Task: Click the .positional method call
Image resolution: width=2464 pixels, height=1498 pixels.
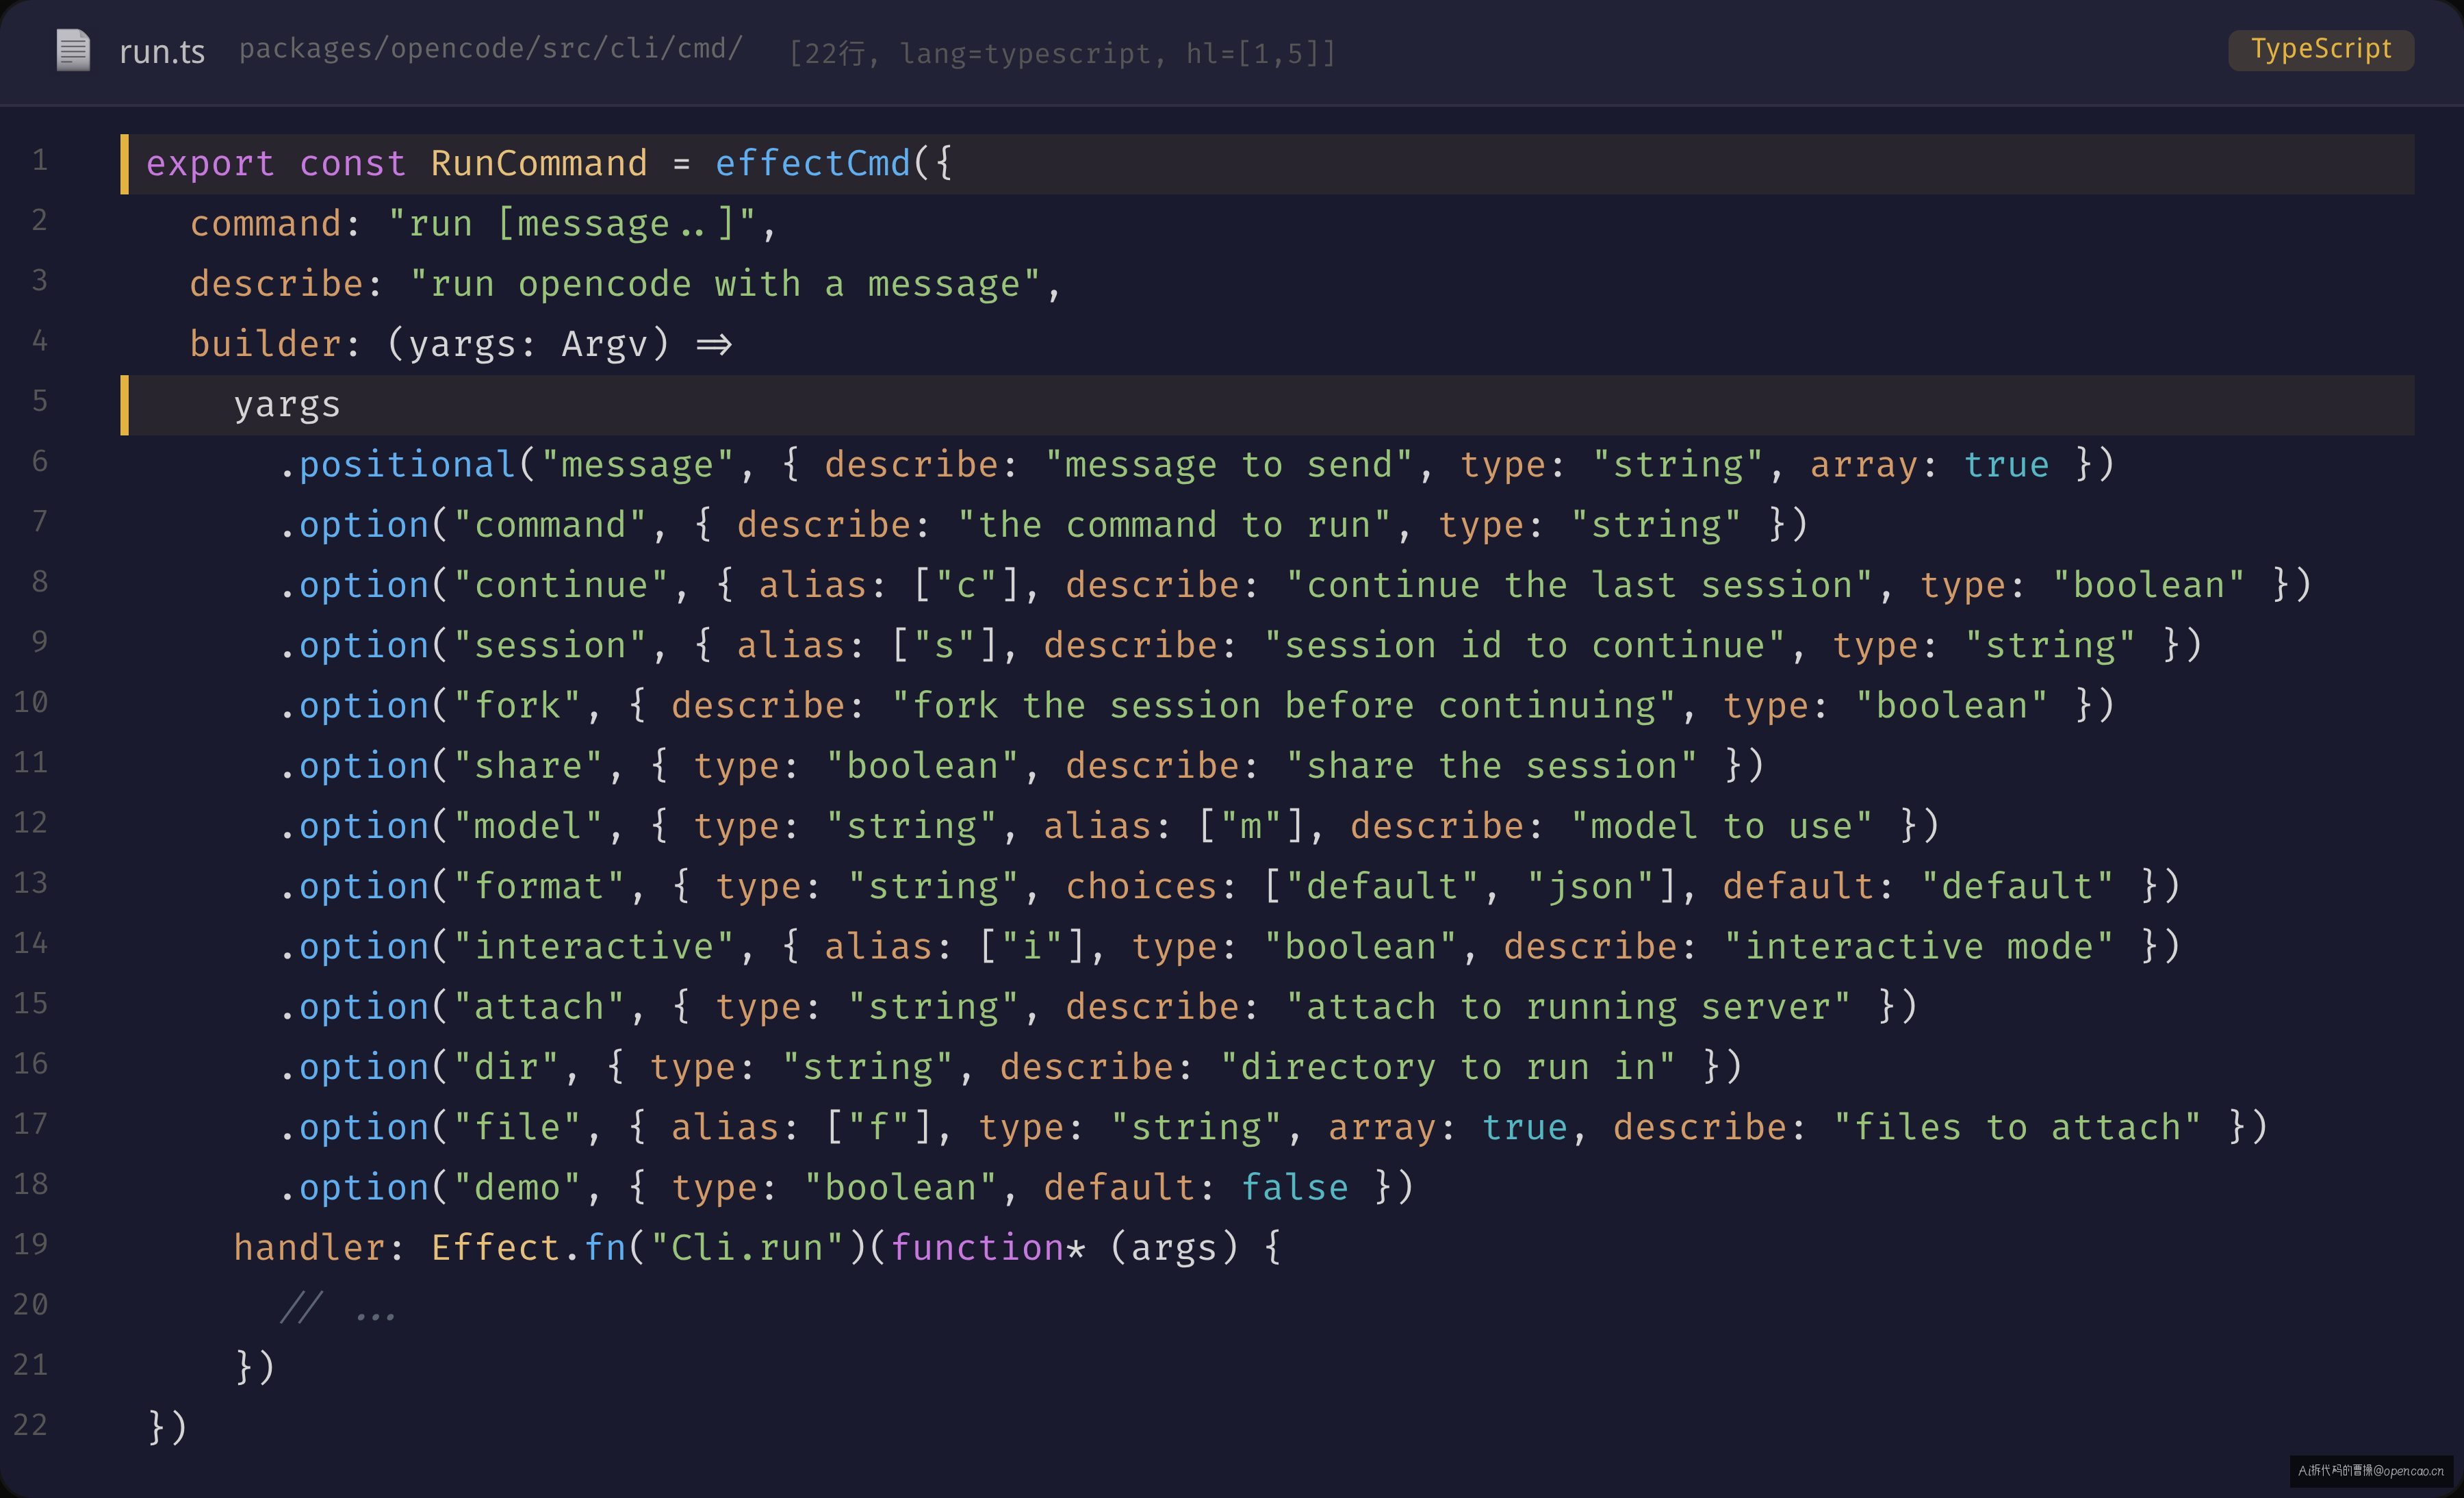Action: [397, 465]
